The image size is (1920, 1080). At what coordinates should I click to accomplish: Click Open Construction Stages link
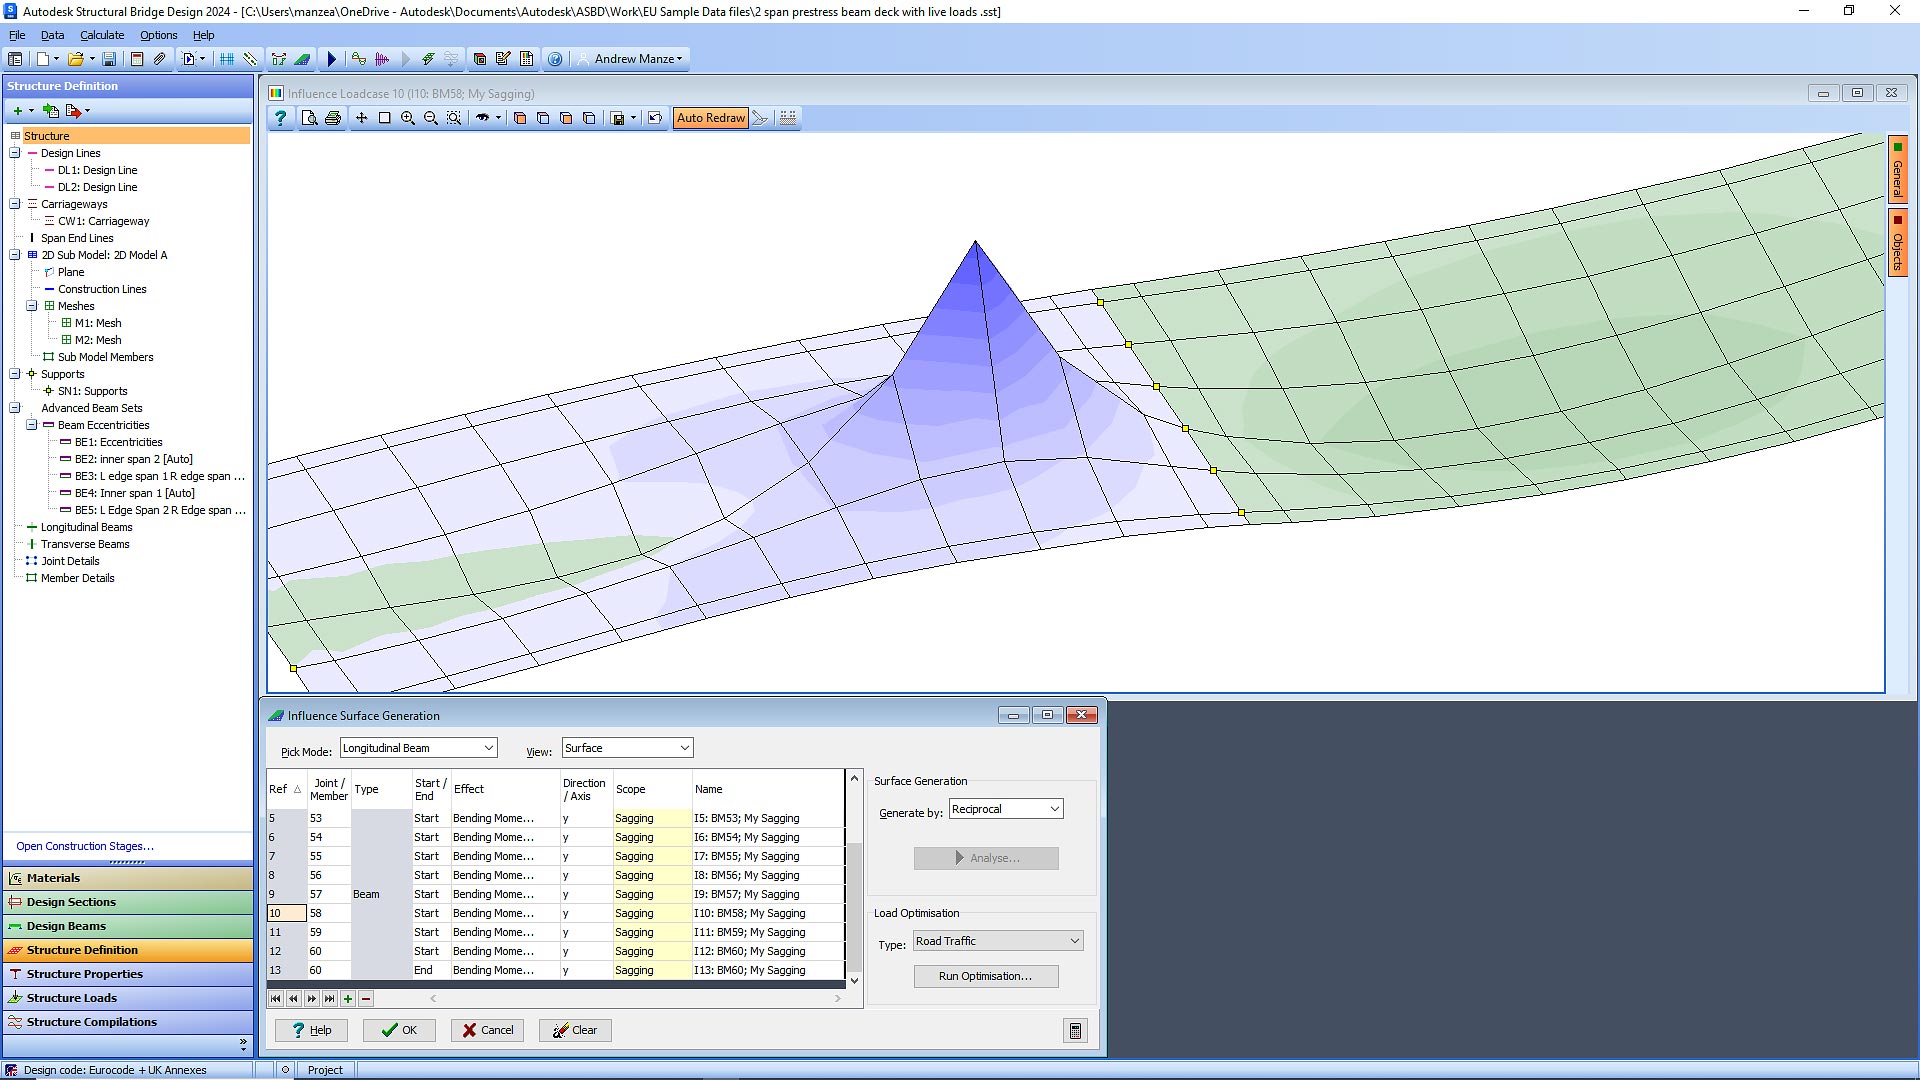(x=85, y=846)
